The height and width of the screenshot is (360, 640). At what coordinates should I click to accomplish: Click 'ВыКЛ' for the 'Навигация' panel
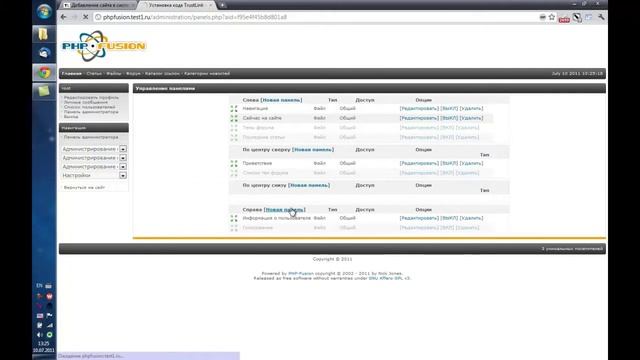tap(449, 109)
